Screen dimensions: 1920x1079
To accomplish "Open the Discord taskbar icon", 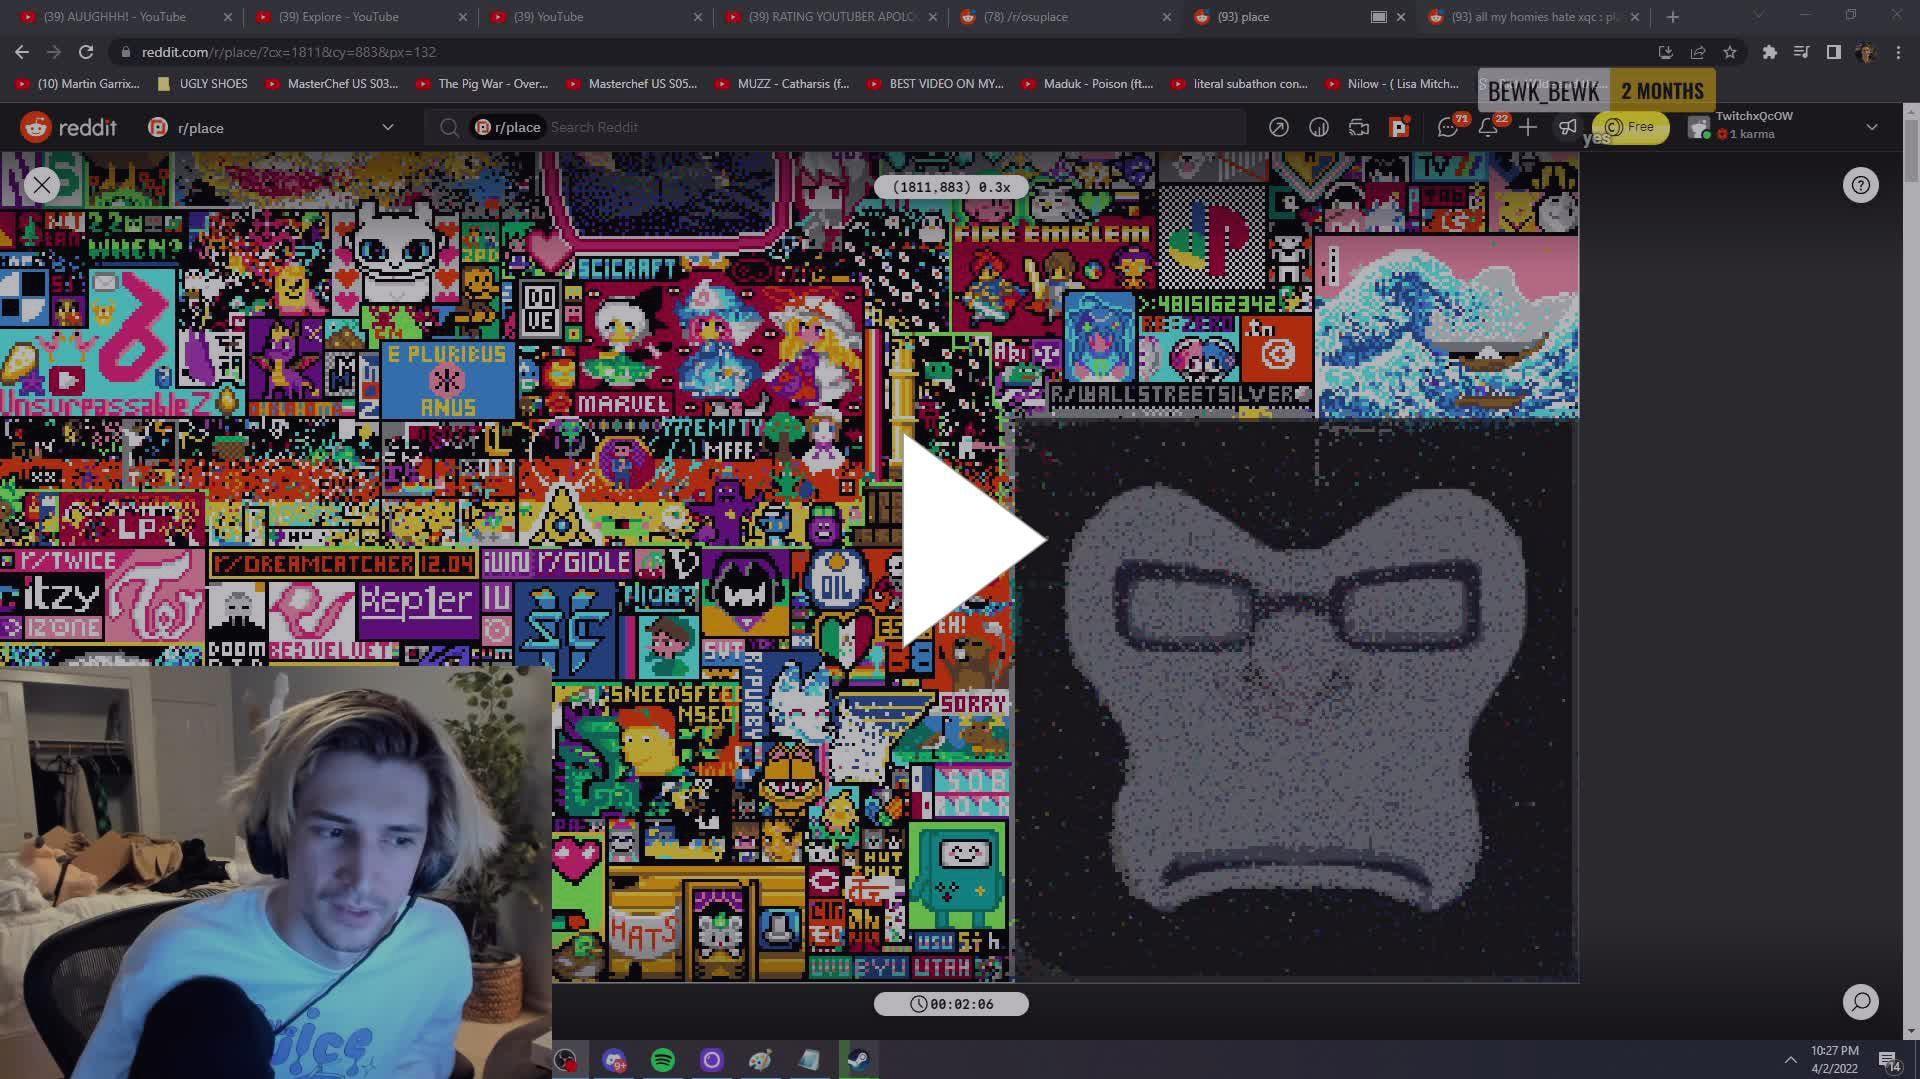I will 614,1060.
